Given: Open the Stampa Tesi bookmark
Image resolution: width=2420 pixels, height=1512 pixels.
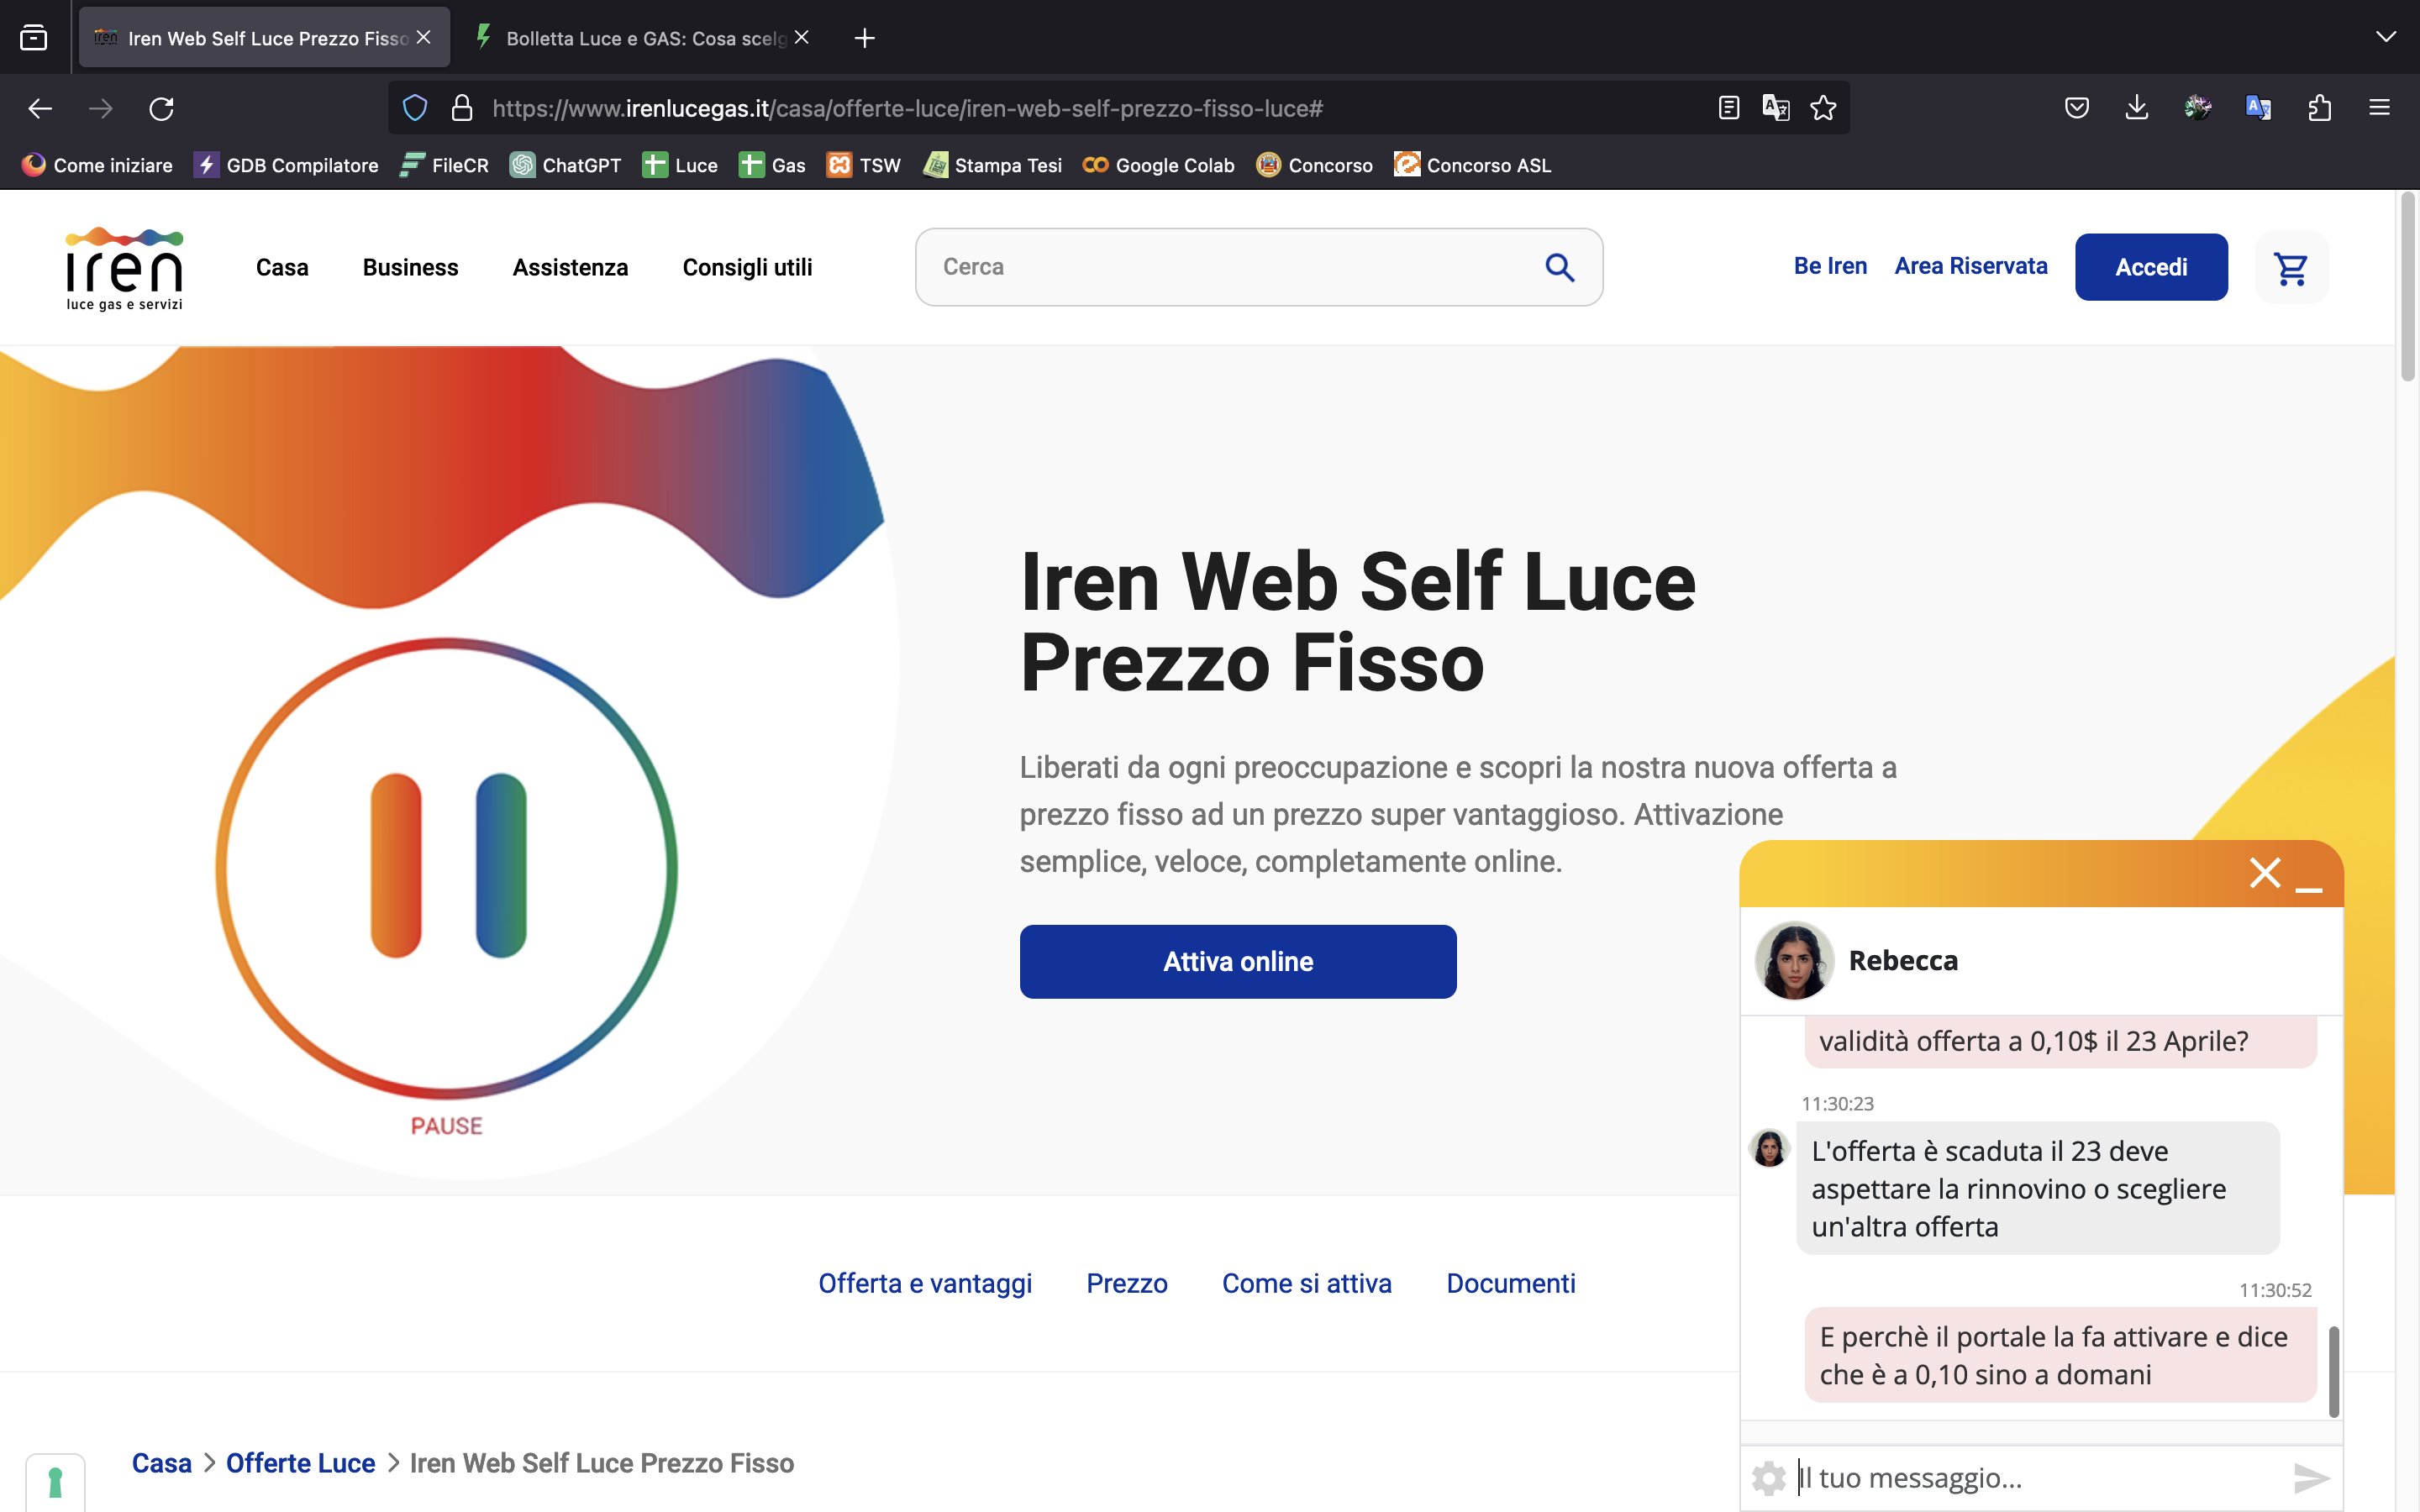Looking at the screenshot, I should (x=992, y=165).
